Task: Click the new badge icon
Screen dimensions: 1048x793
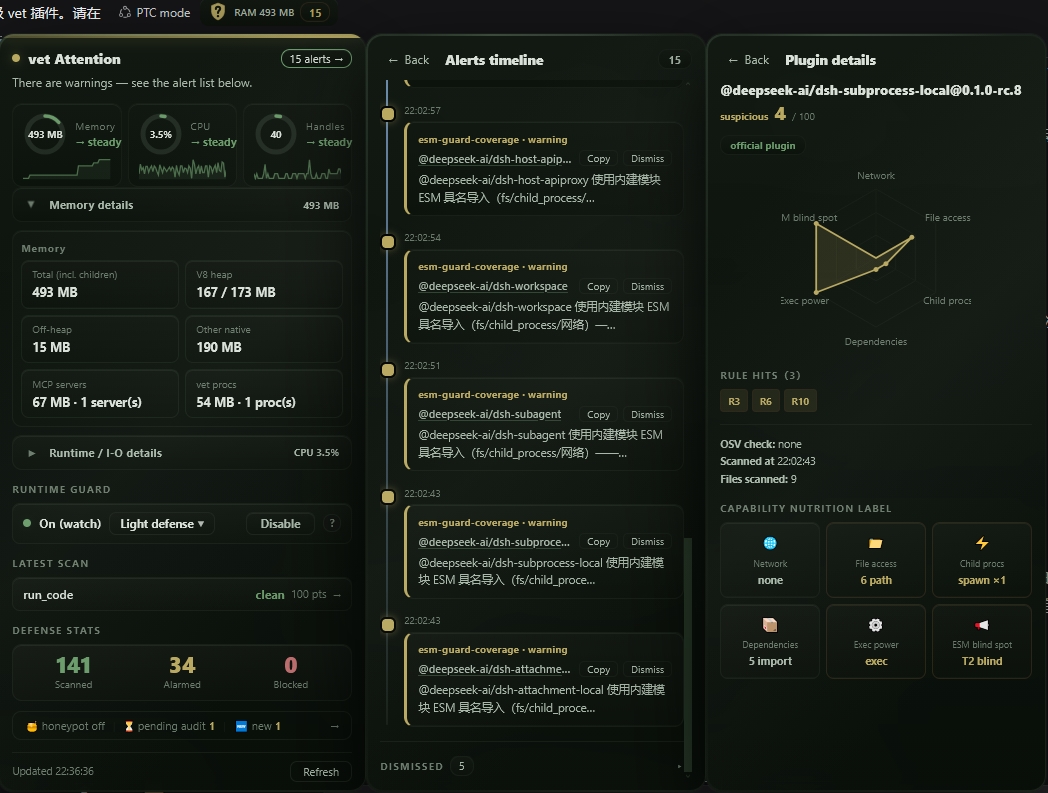Action: (242, 726)
